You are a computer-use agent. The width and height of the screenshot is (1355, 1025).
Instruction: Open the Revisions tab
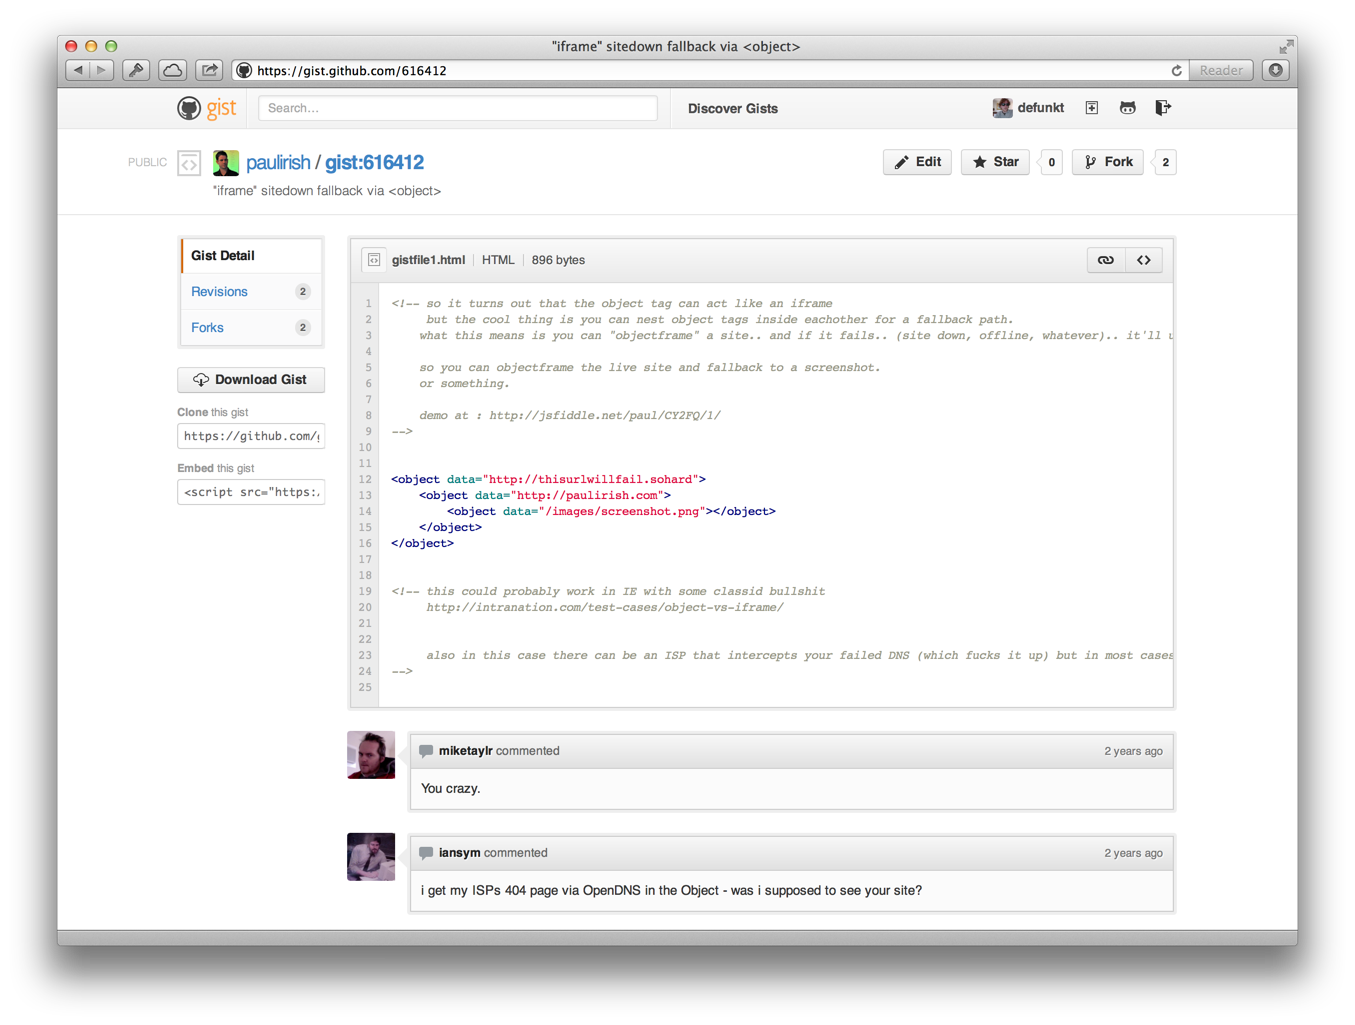pyautogui.click(x=219, y=292)
